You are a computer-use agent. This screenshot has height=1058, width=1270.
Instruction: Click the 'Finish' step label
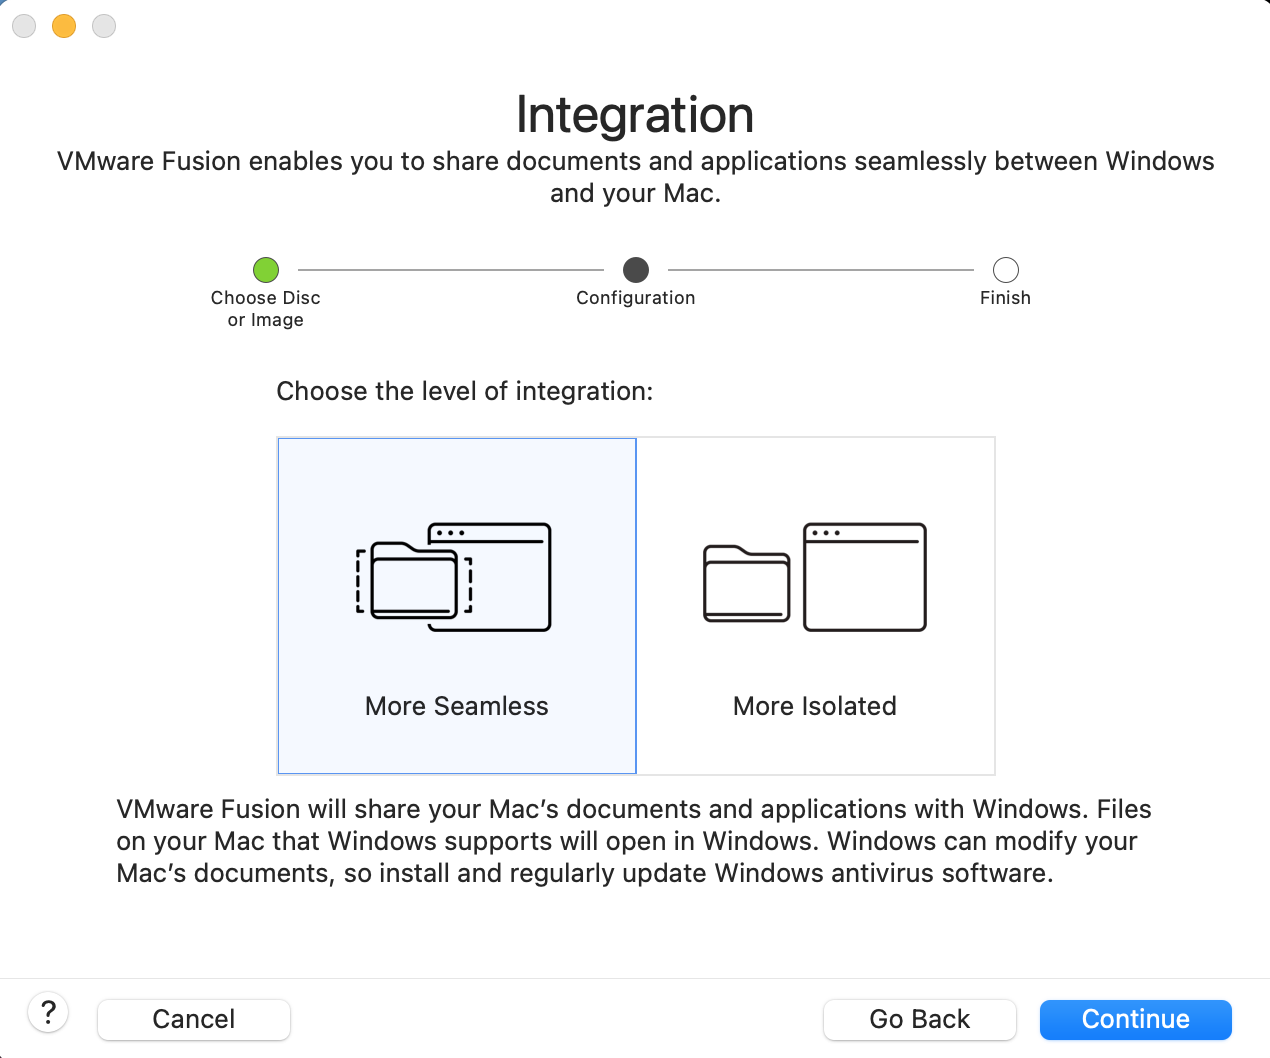1006,298
